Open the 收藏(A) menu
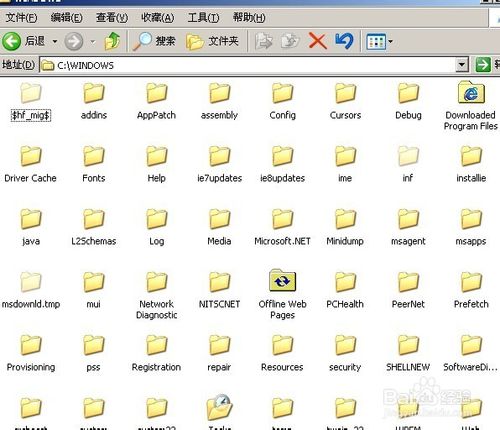 point(157,17)
